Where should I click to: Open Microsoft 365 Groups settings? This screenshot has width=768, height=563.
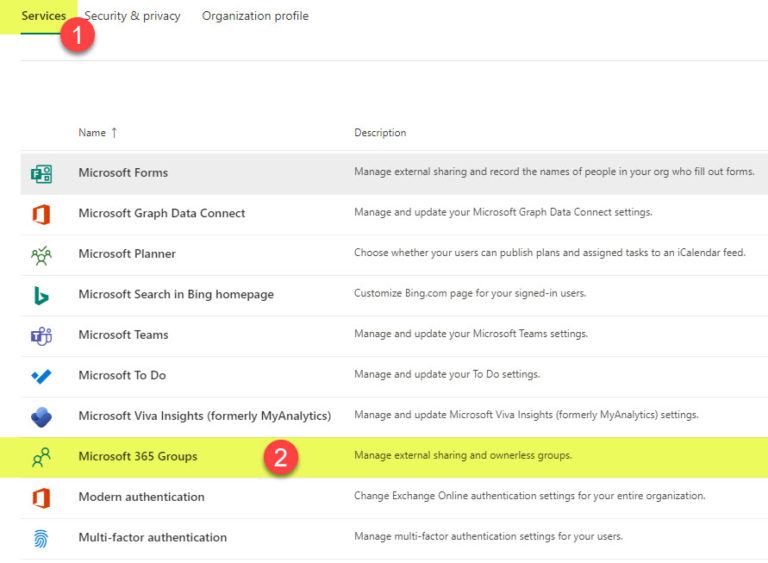tap(138, 456)
